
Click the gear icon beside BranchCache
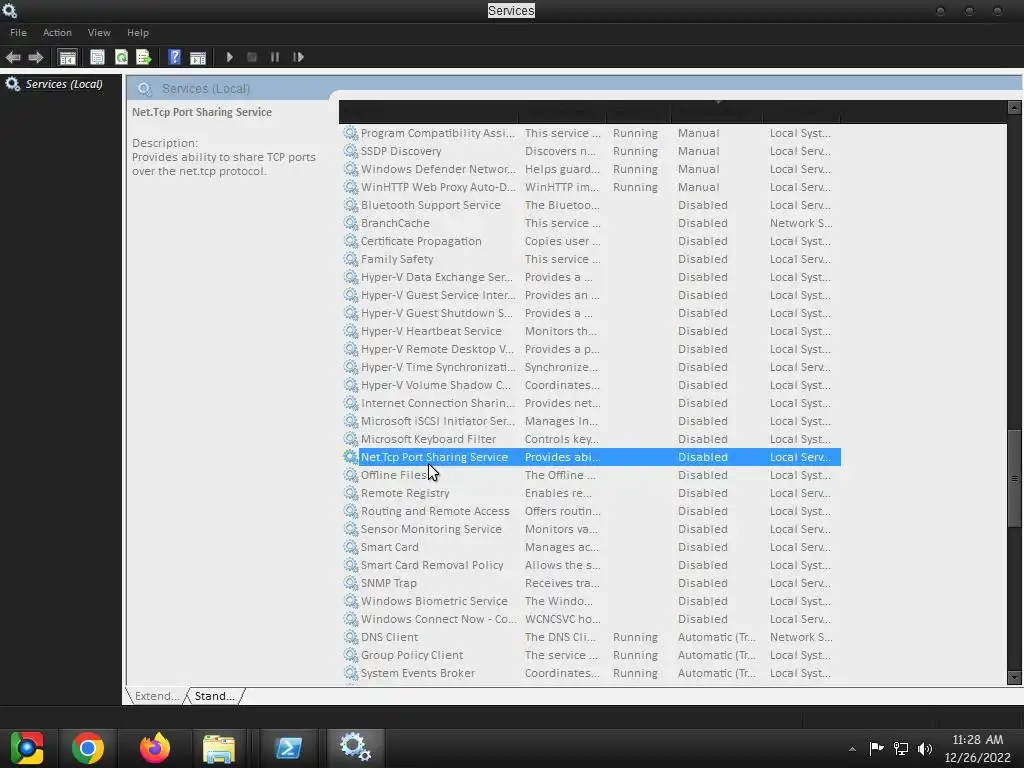(351, 223)
